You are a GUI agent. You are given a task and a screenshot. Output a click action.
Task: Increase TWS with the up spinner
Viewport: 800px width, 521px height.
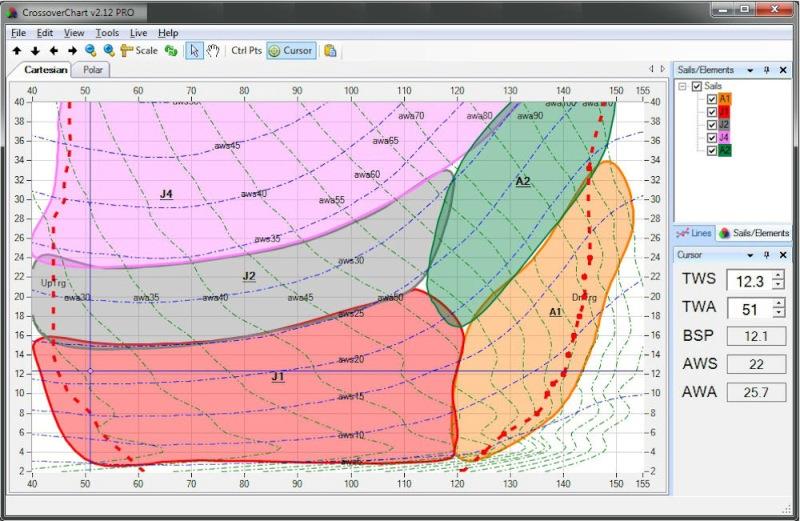coord(779,275)
